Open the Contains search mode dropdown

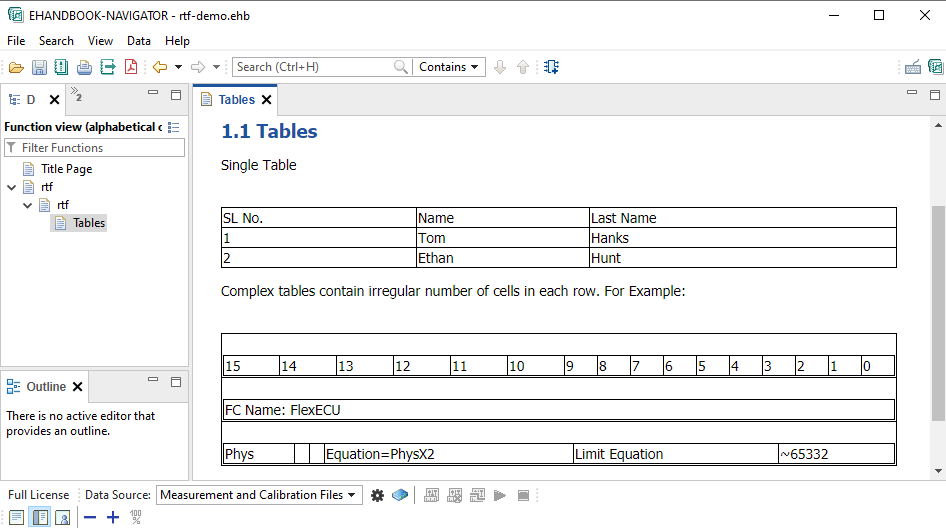tap(449, 67)
